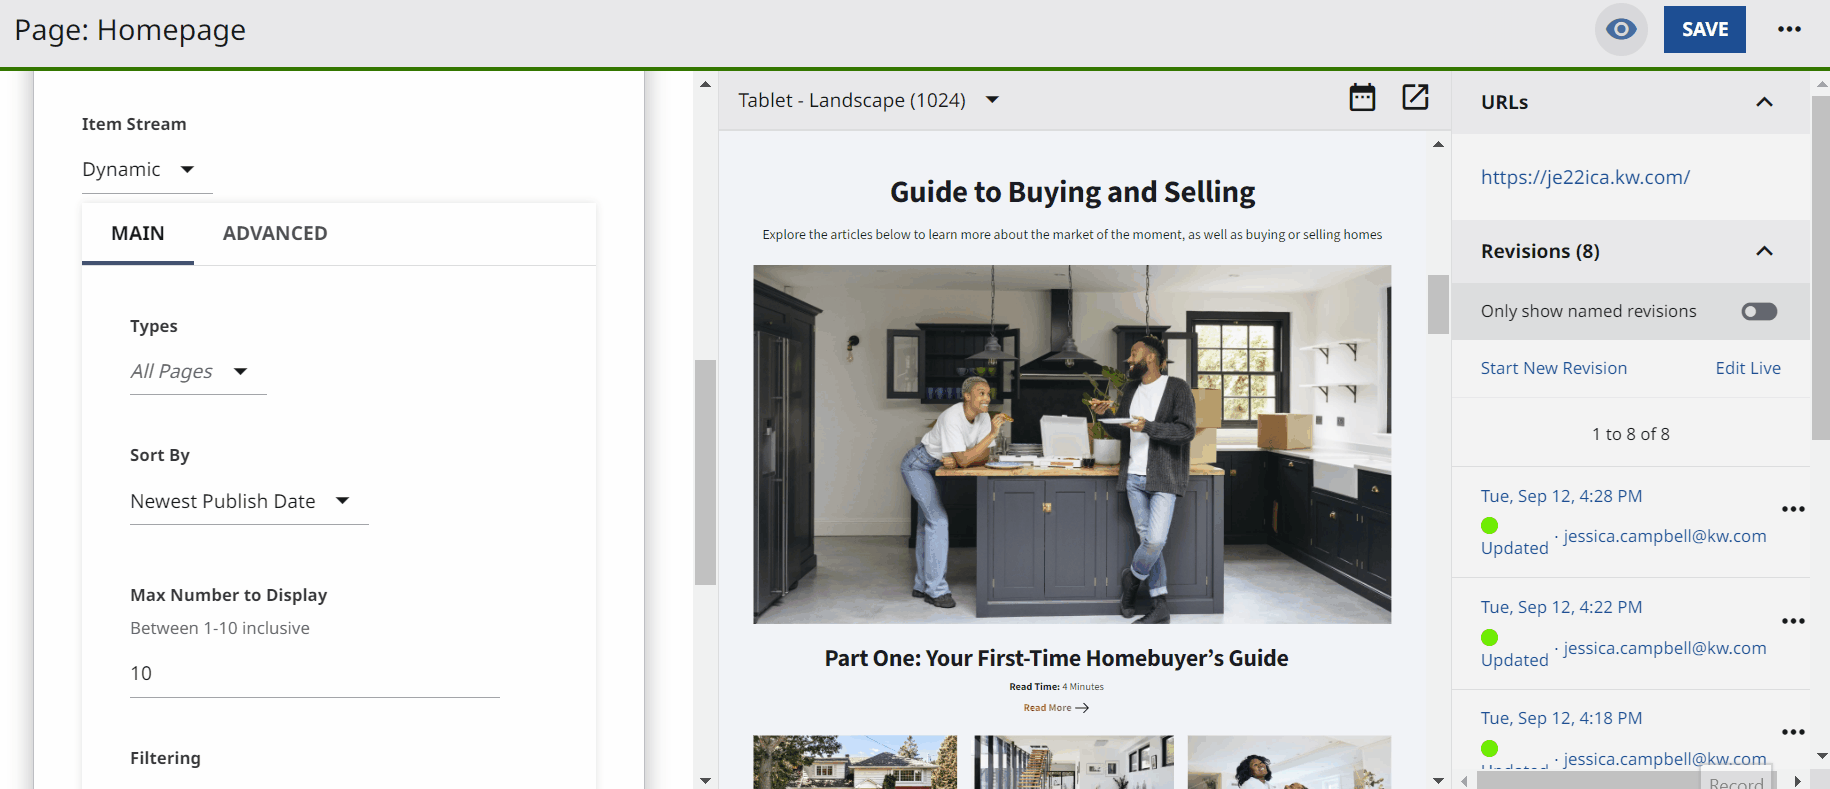Click Start New Revision link
This screenshot has width=1830, height=789.
click(1553, 368)
